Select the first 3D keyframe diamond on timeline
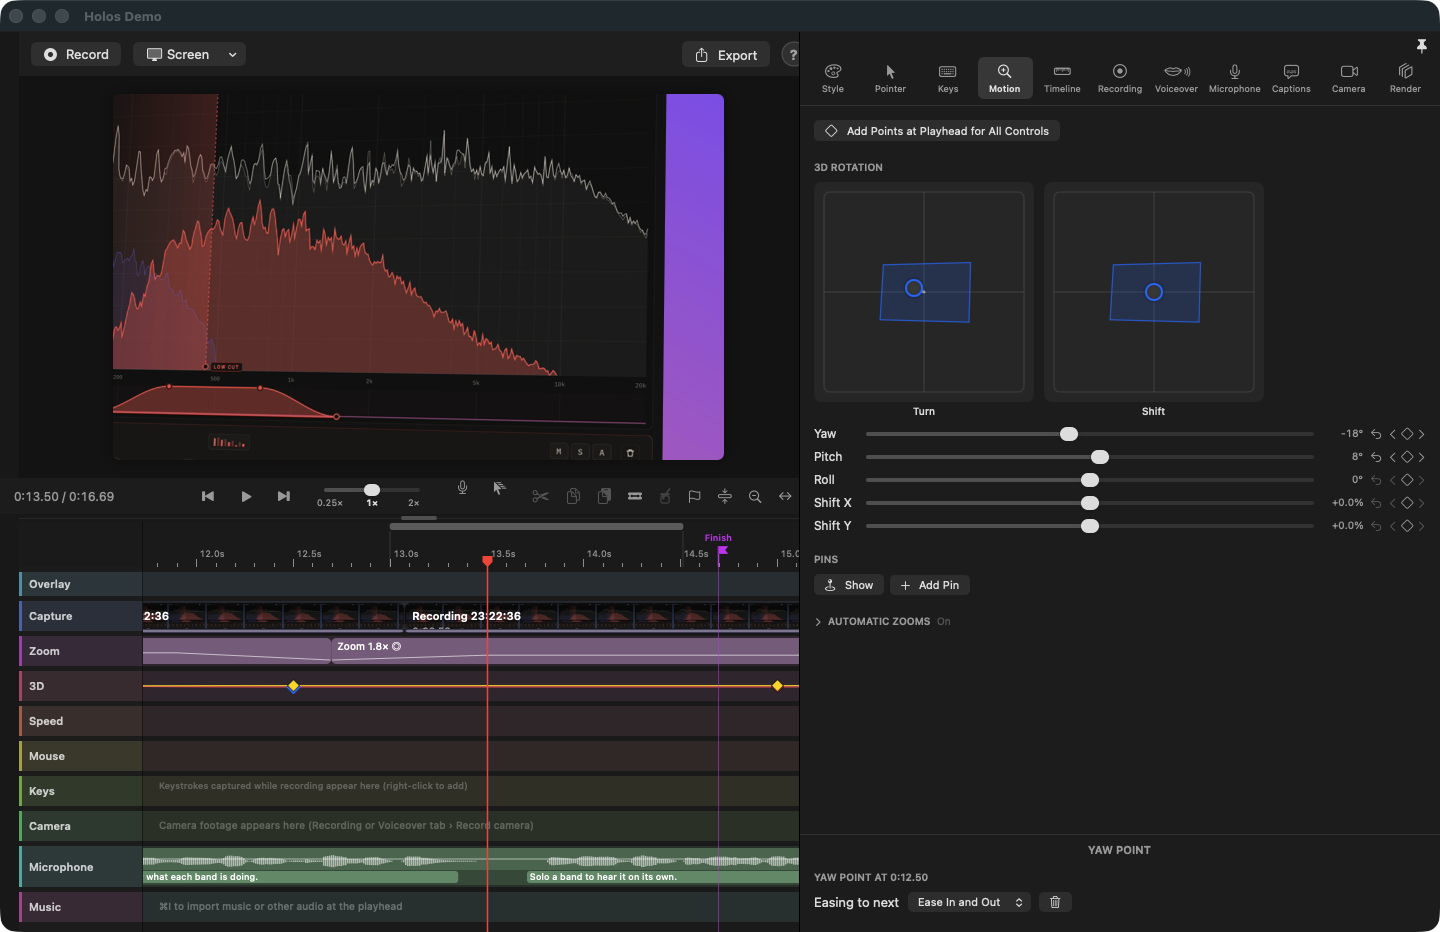This screenshot has width=1440, height=932. coord(293,686)
